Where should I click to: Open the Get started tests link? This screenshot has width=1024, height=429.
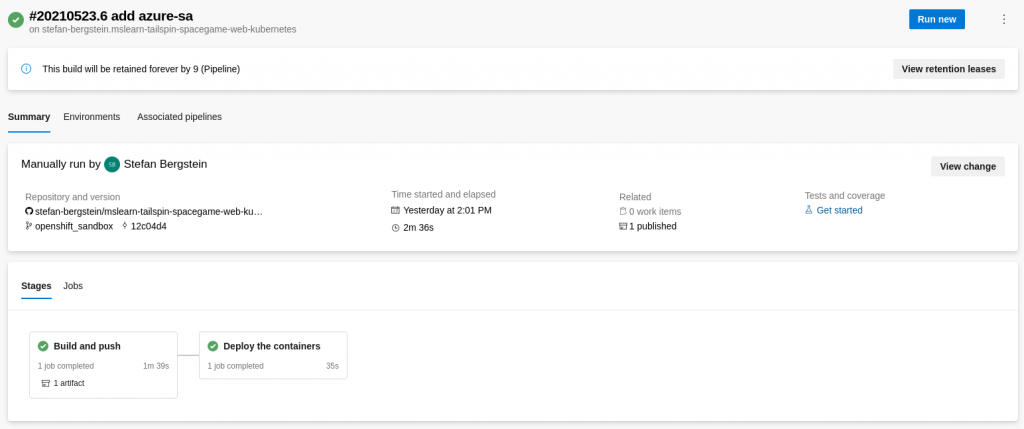point(839,210)
